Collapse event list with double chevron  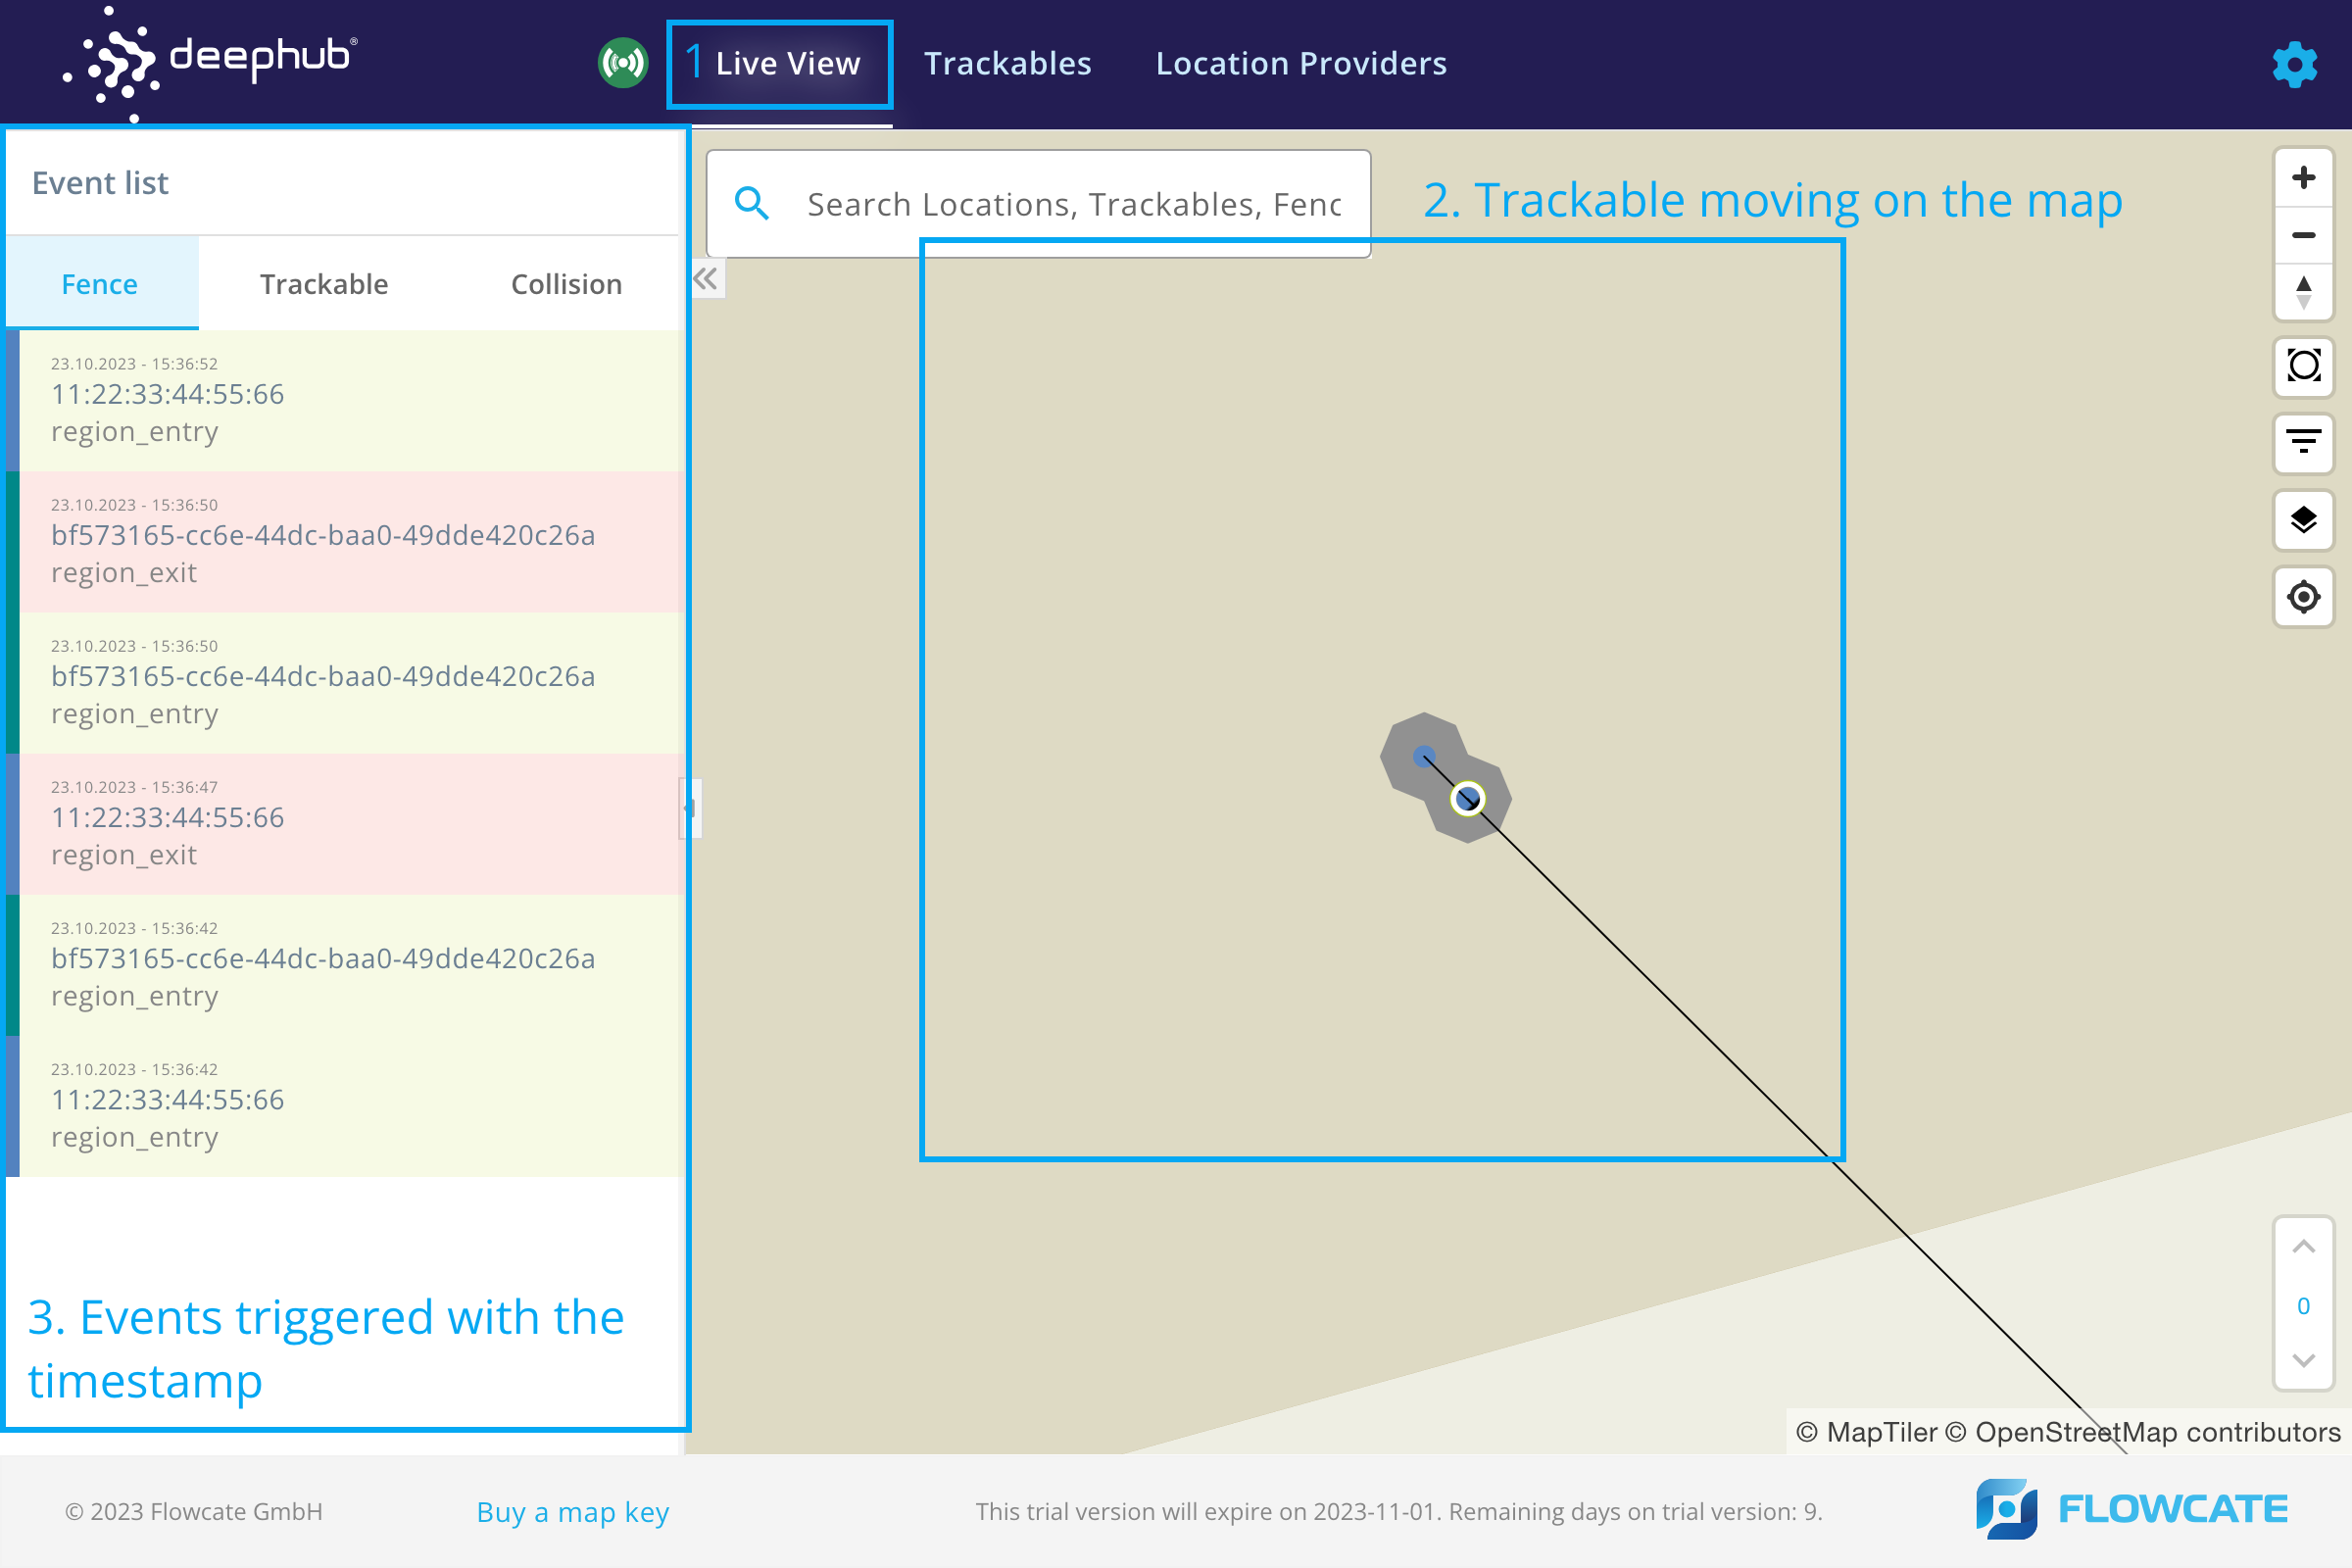pyautogui.click(x=706, y=279)
